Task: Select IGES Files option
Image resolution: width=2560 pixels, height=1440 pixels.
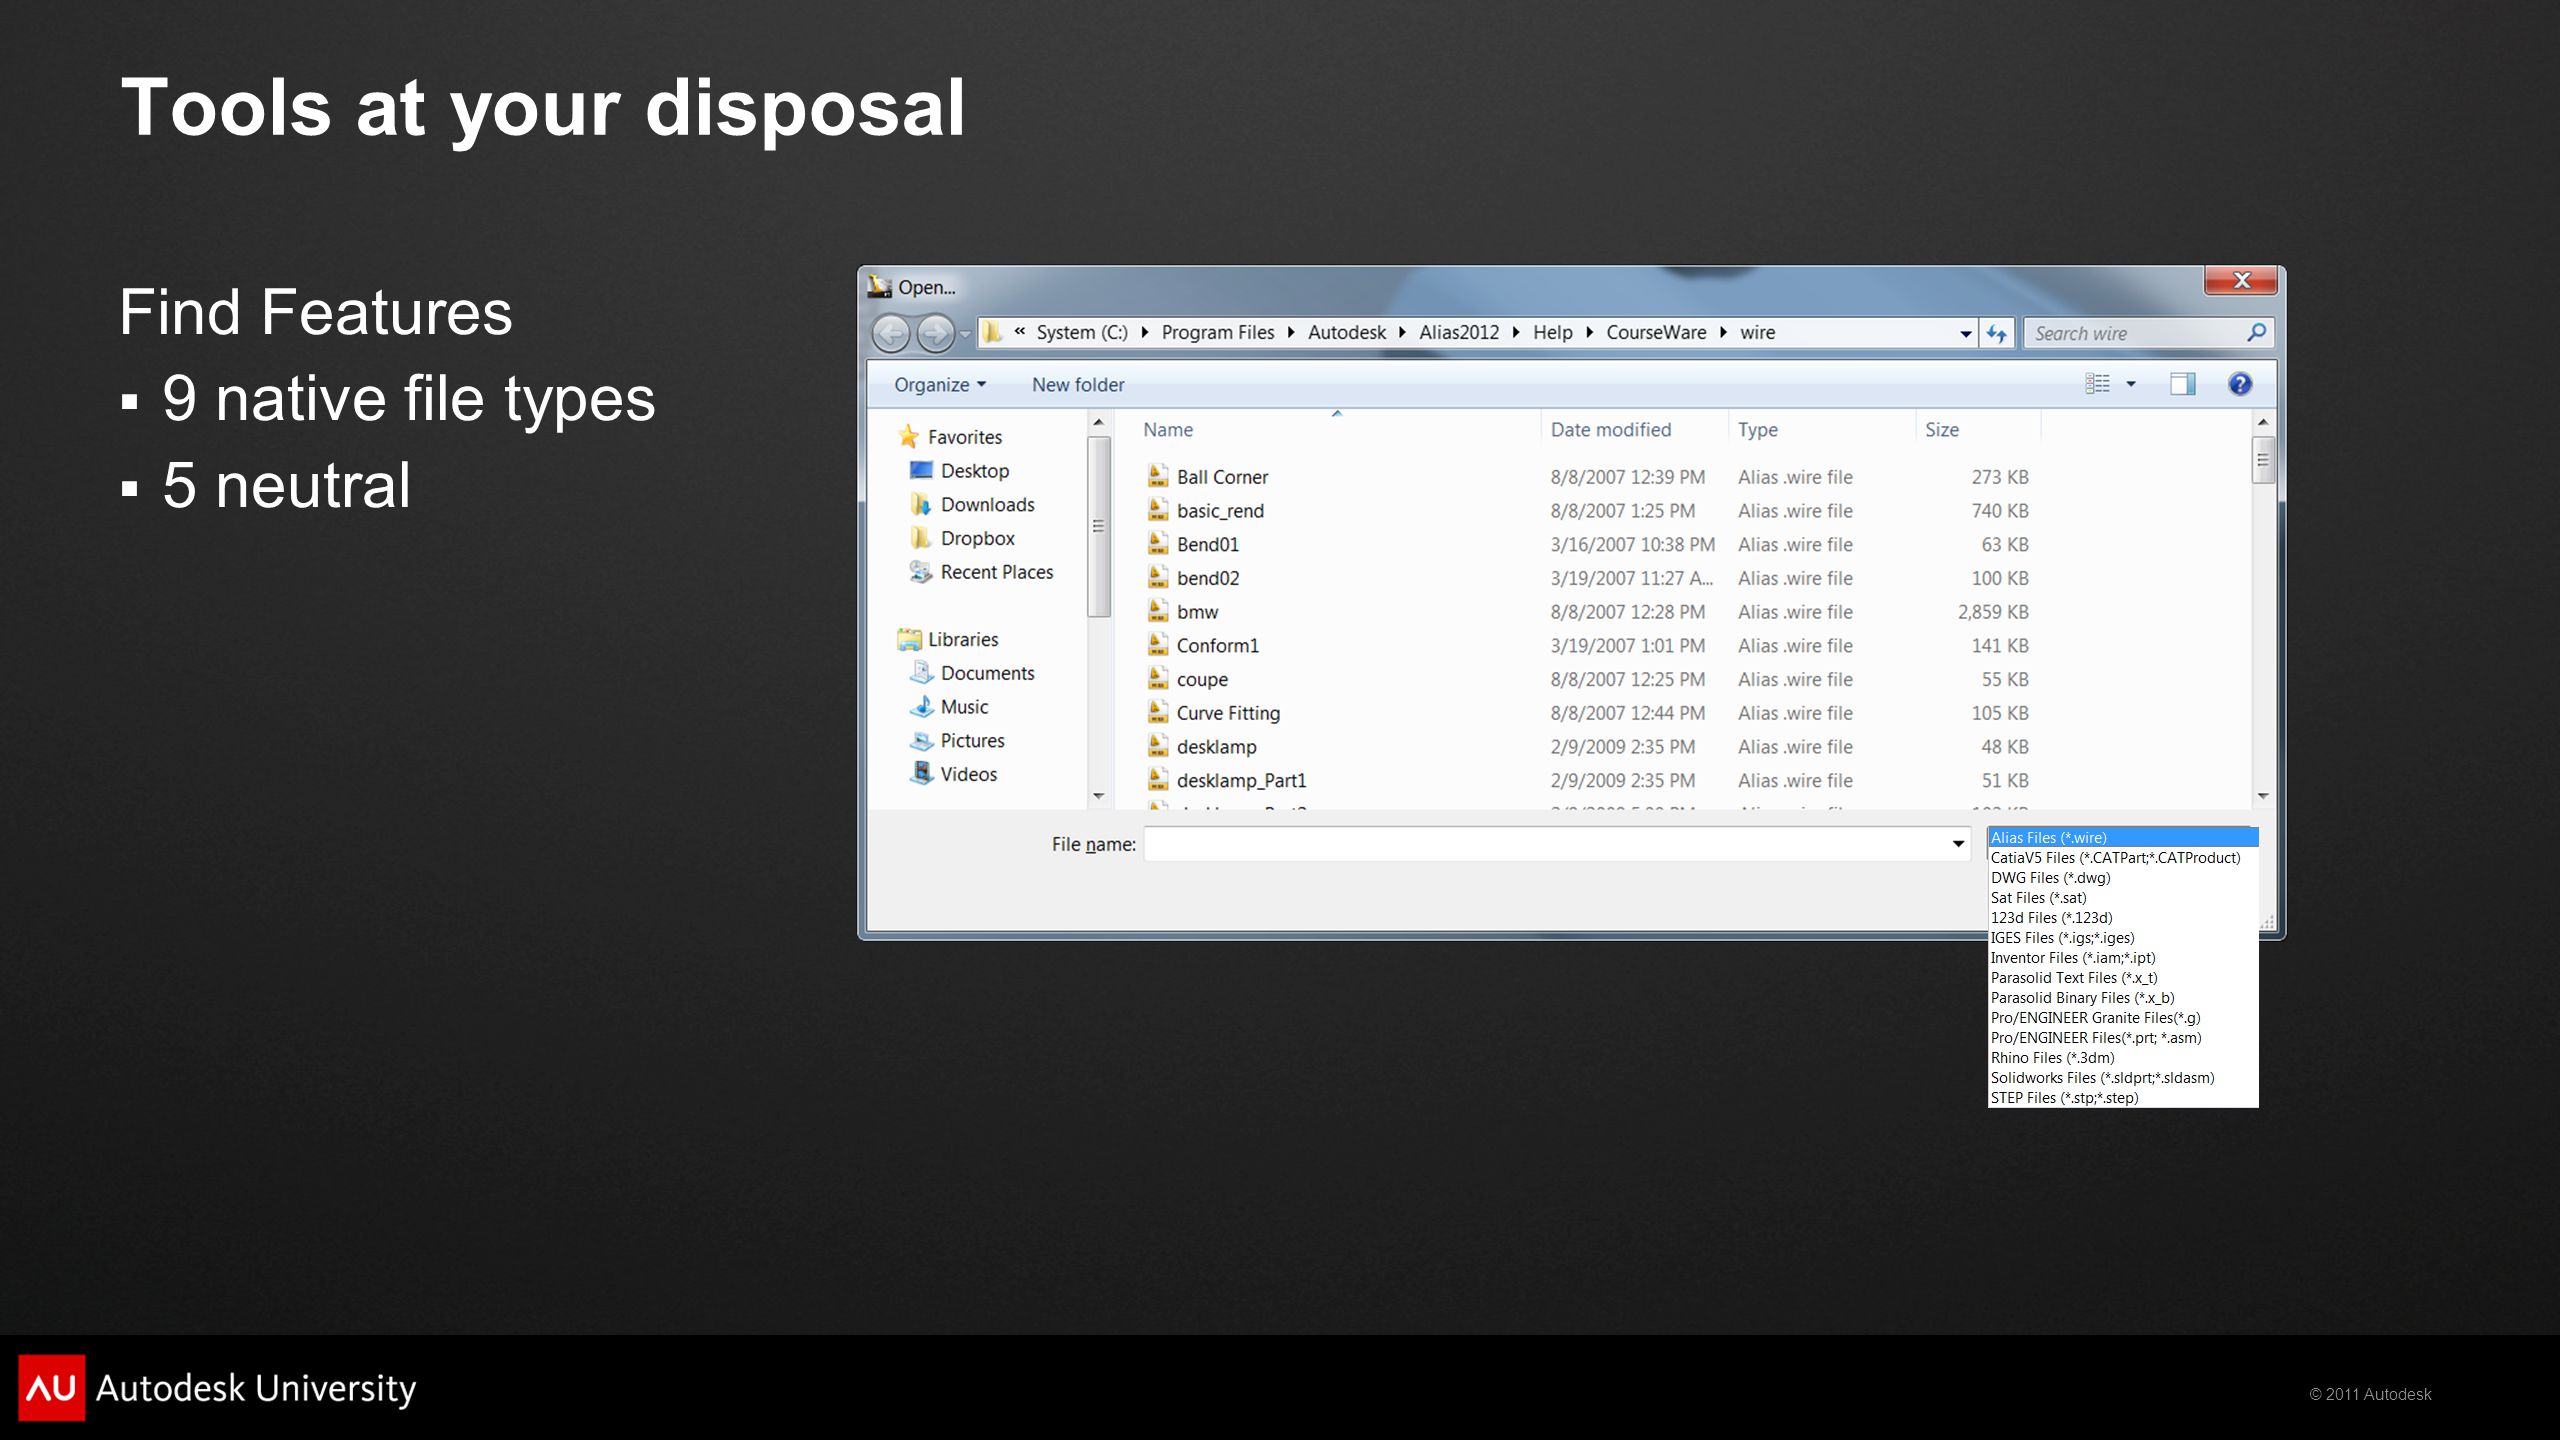Action: [2123, 938]
